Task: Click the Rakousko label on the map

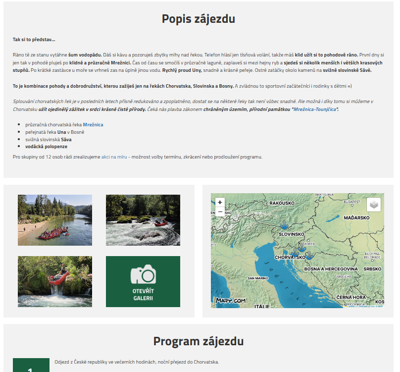Action: tap(282, 203)
